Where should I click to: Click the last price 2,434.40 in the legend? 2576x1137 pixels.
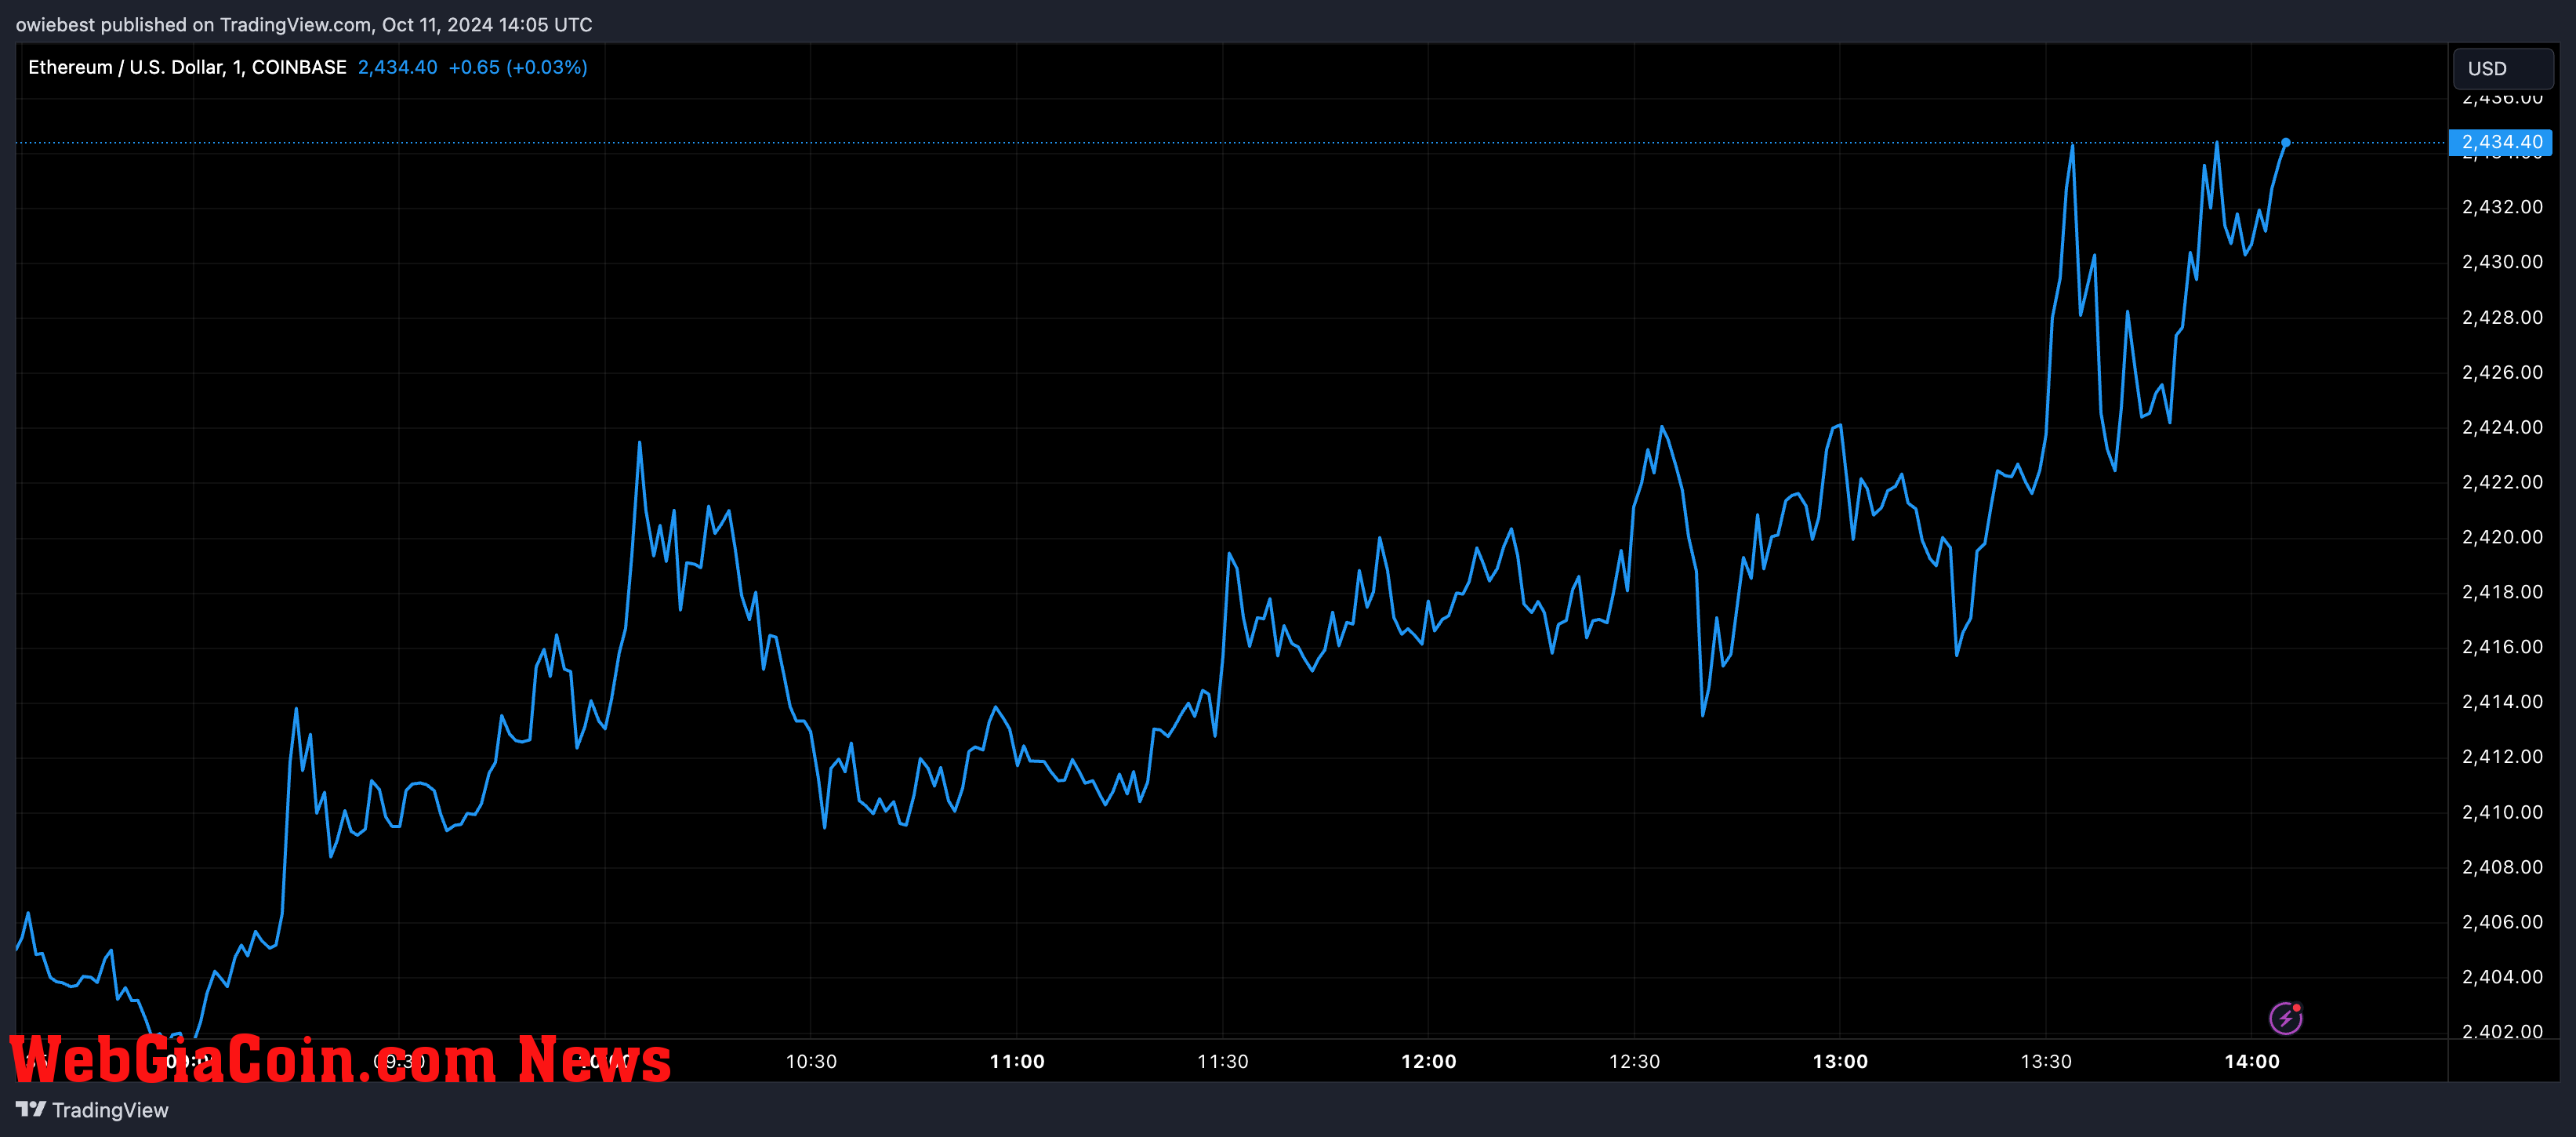(397, 67)
